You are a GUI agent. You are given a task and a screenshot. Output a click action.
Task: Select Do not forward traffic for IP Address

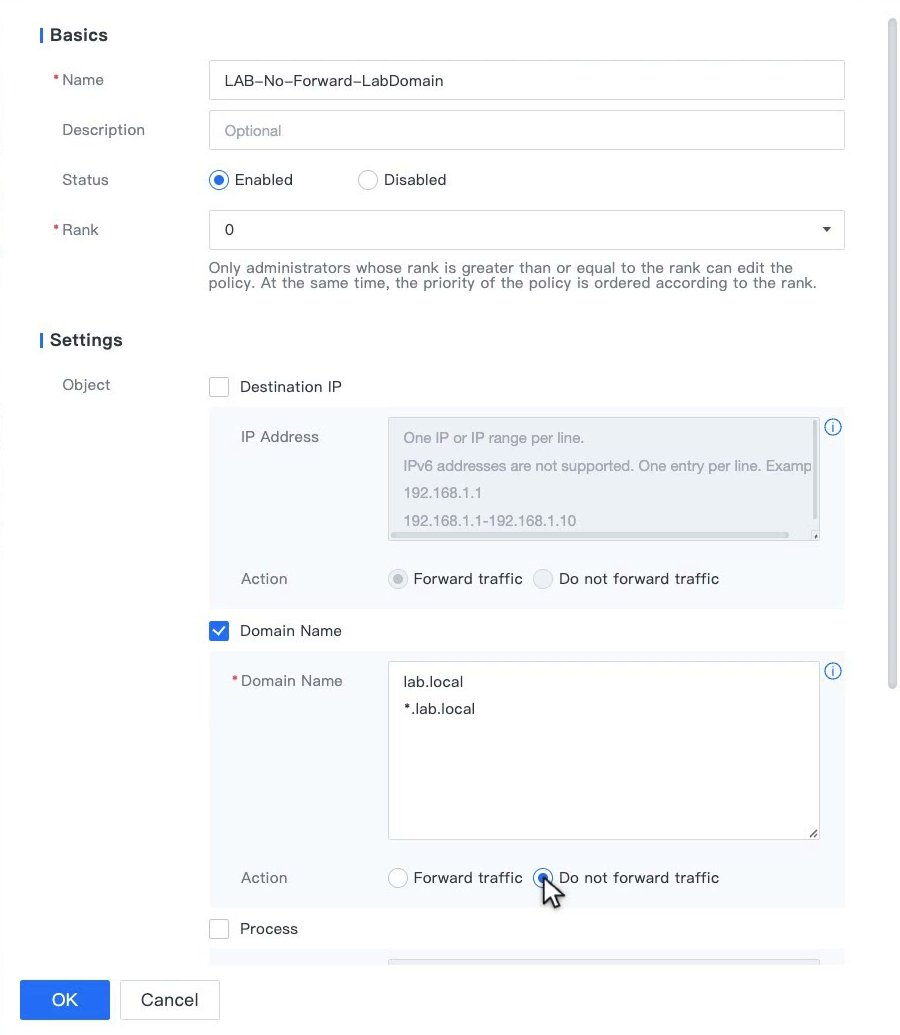pos(543,579)
